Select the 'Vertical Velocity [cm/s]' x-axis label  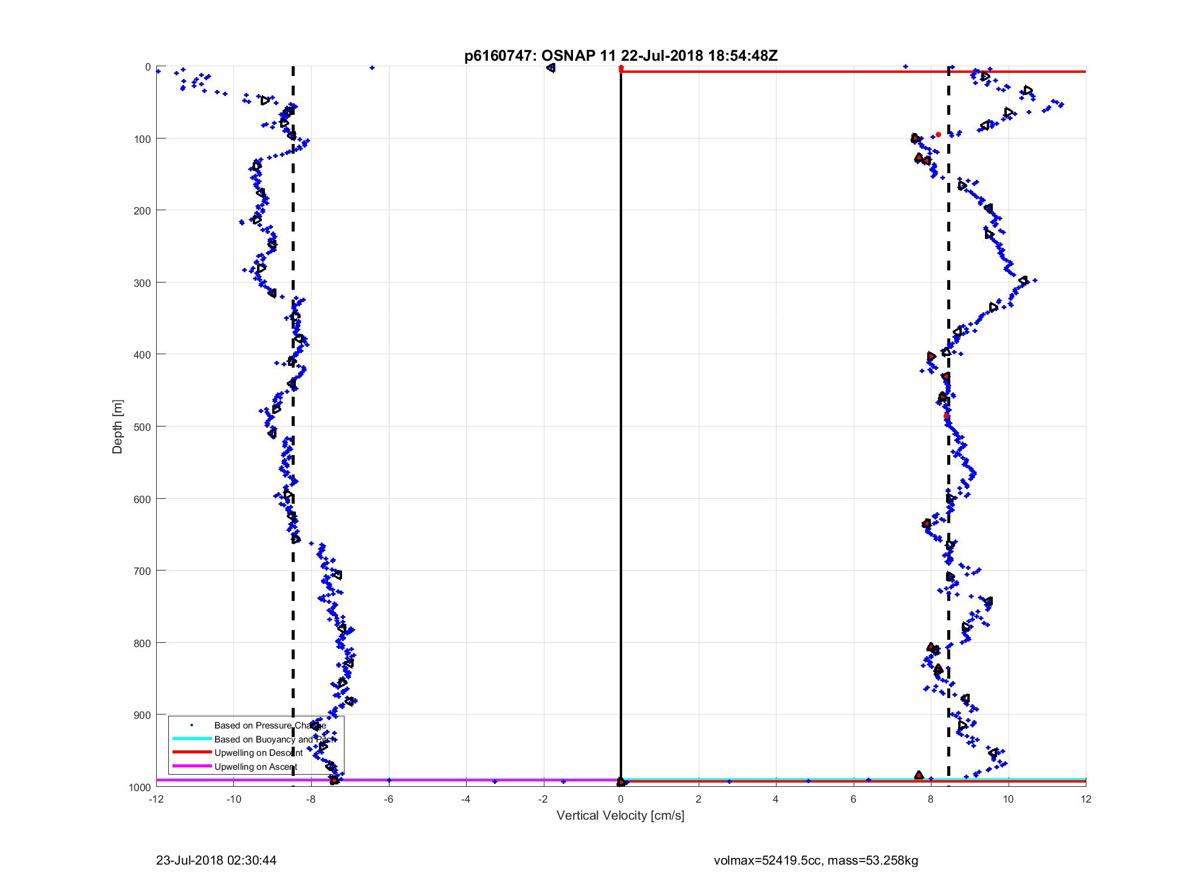click(620, 816)
